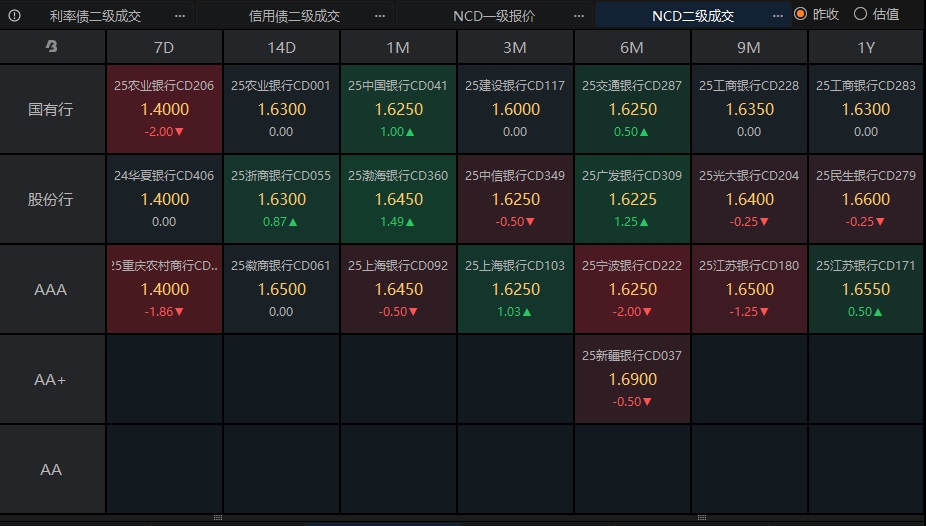The image size is (926, 526).
Task: Expand the ellipsis menu on NCD二级成交 tab
Action: click(x=777, y=15)
